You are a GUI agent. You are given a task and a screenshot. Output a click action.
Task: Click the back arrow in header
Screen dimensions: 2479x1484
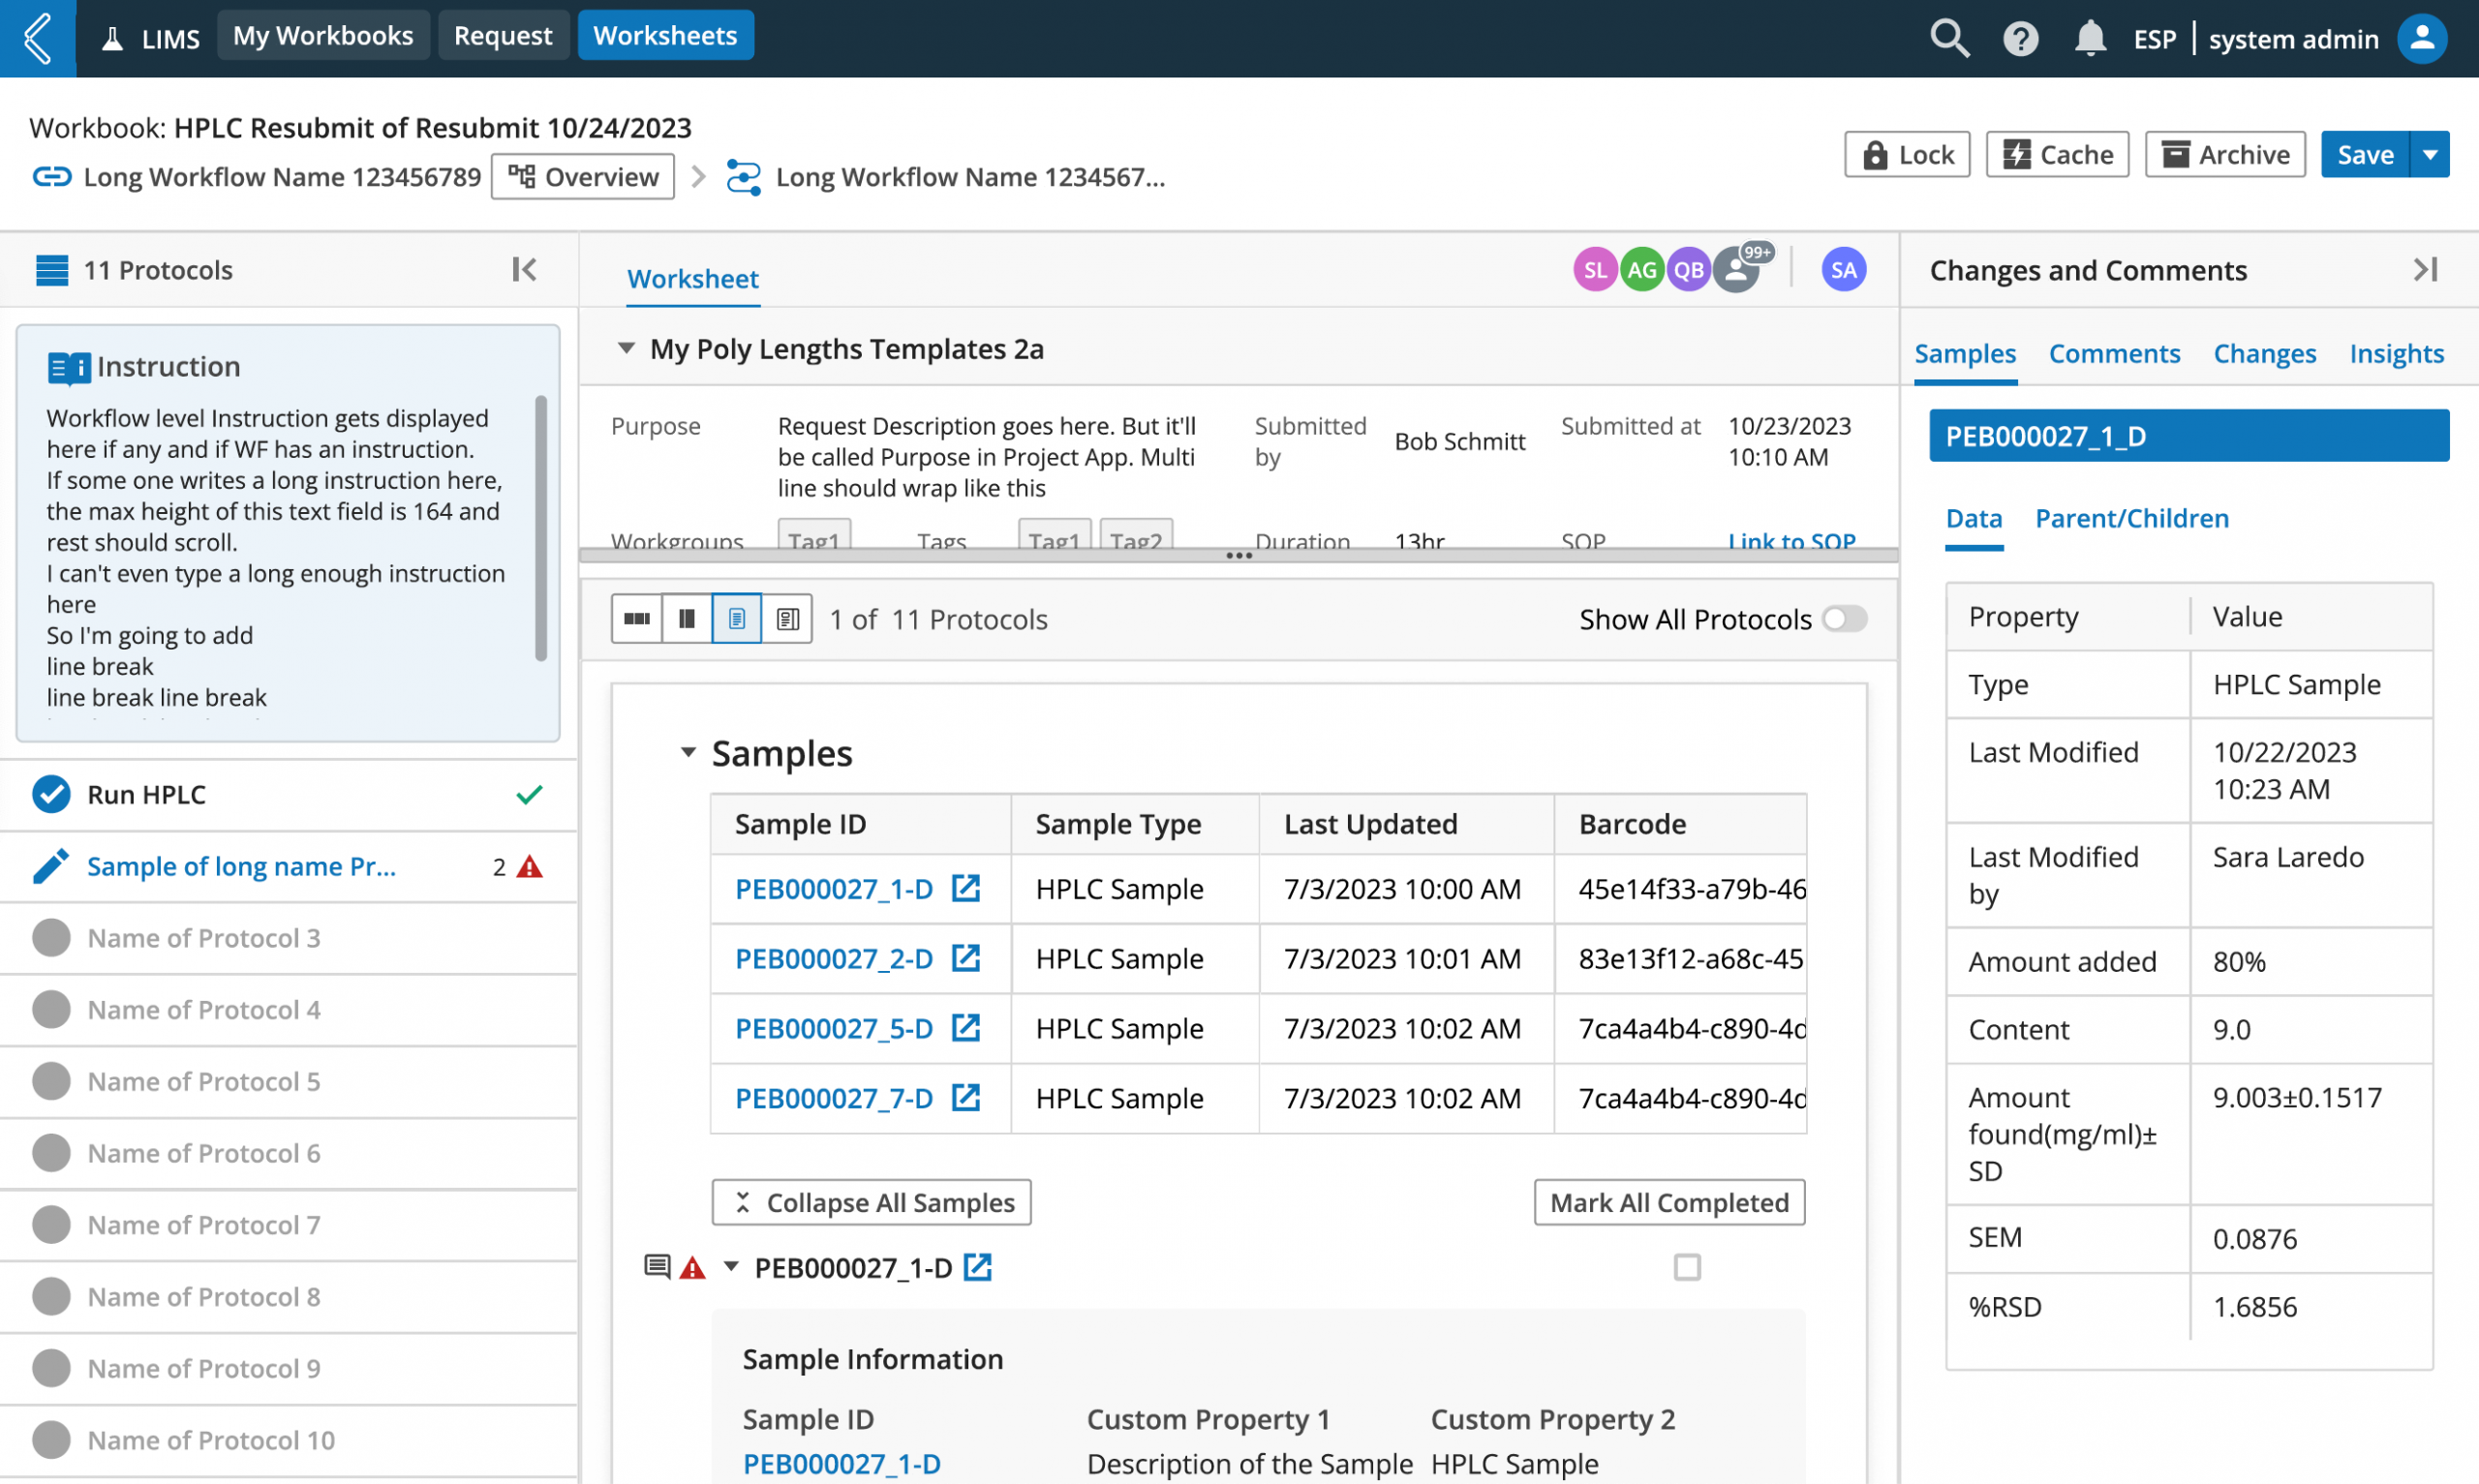pos(38,38)
